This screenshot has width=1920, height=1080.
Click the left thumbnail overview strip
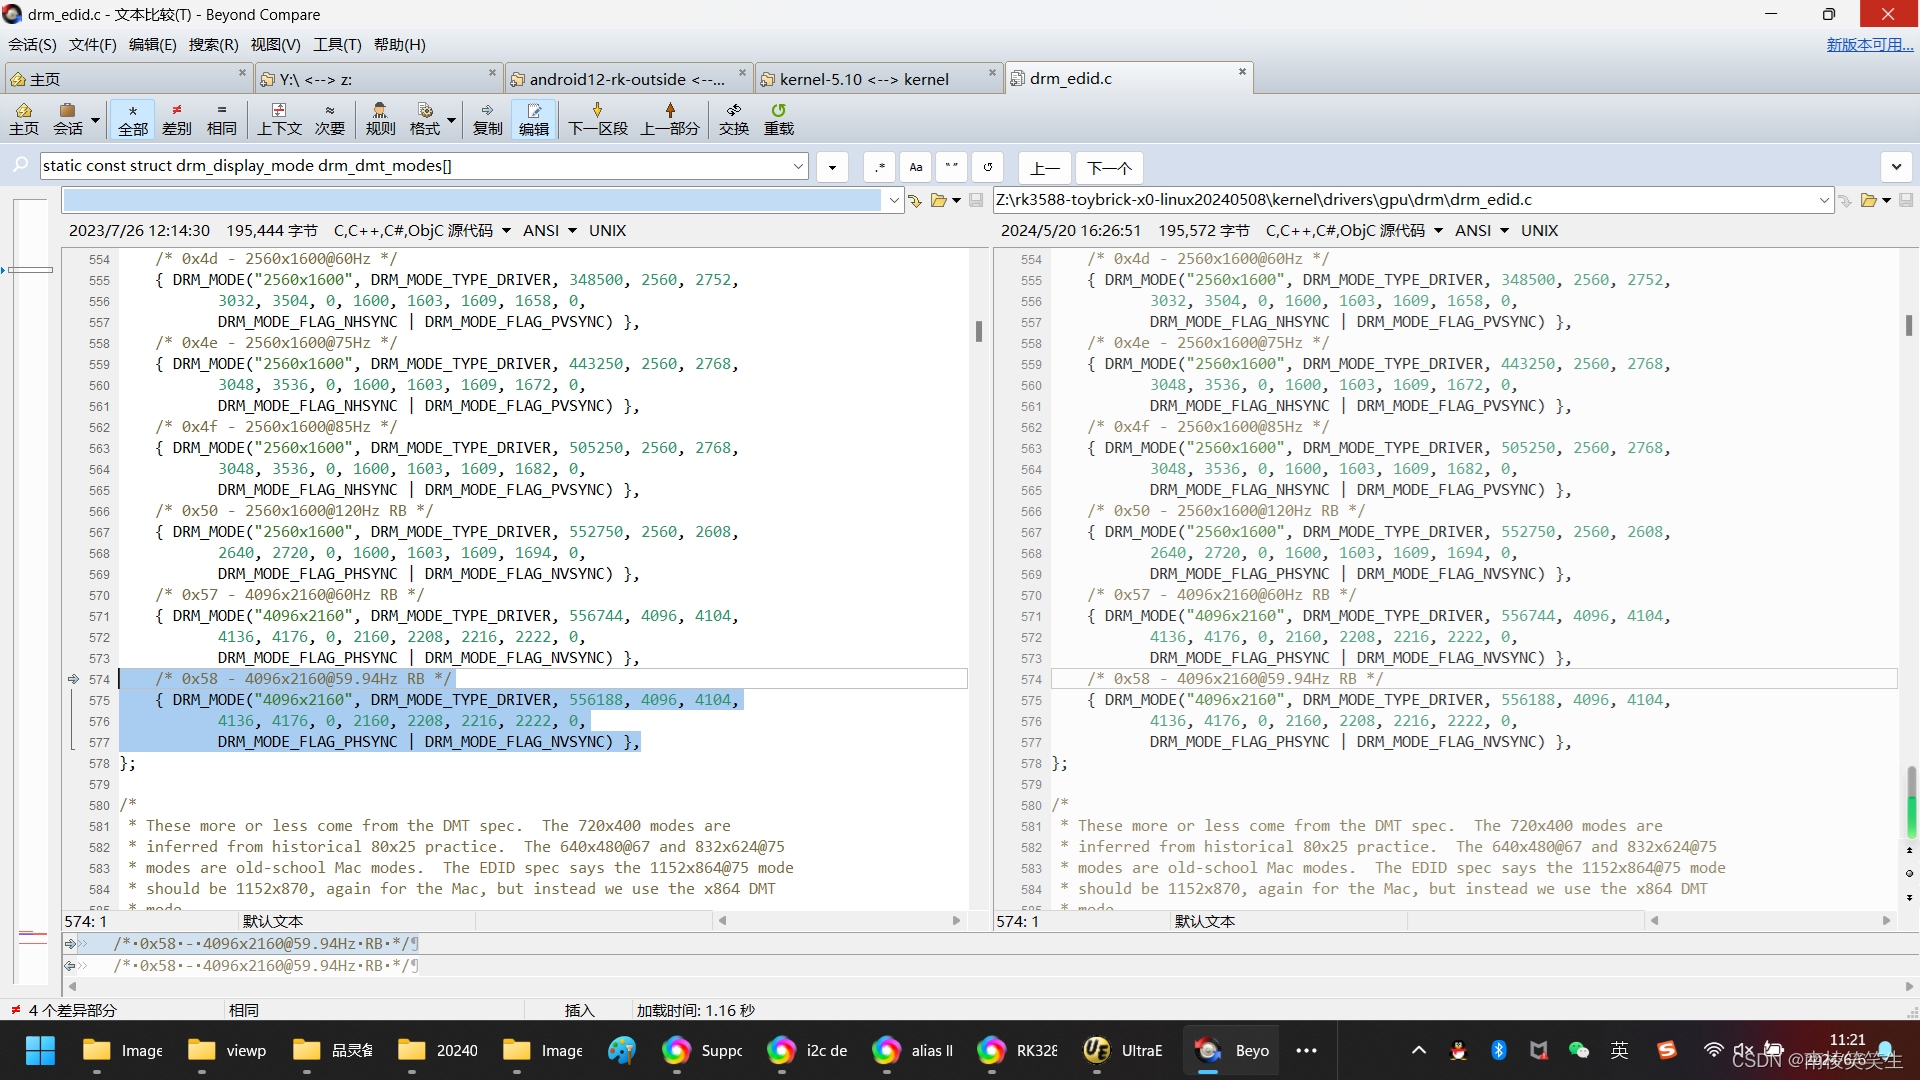tap(31, 590)
